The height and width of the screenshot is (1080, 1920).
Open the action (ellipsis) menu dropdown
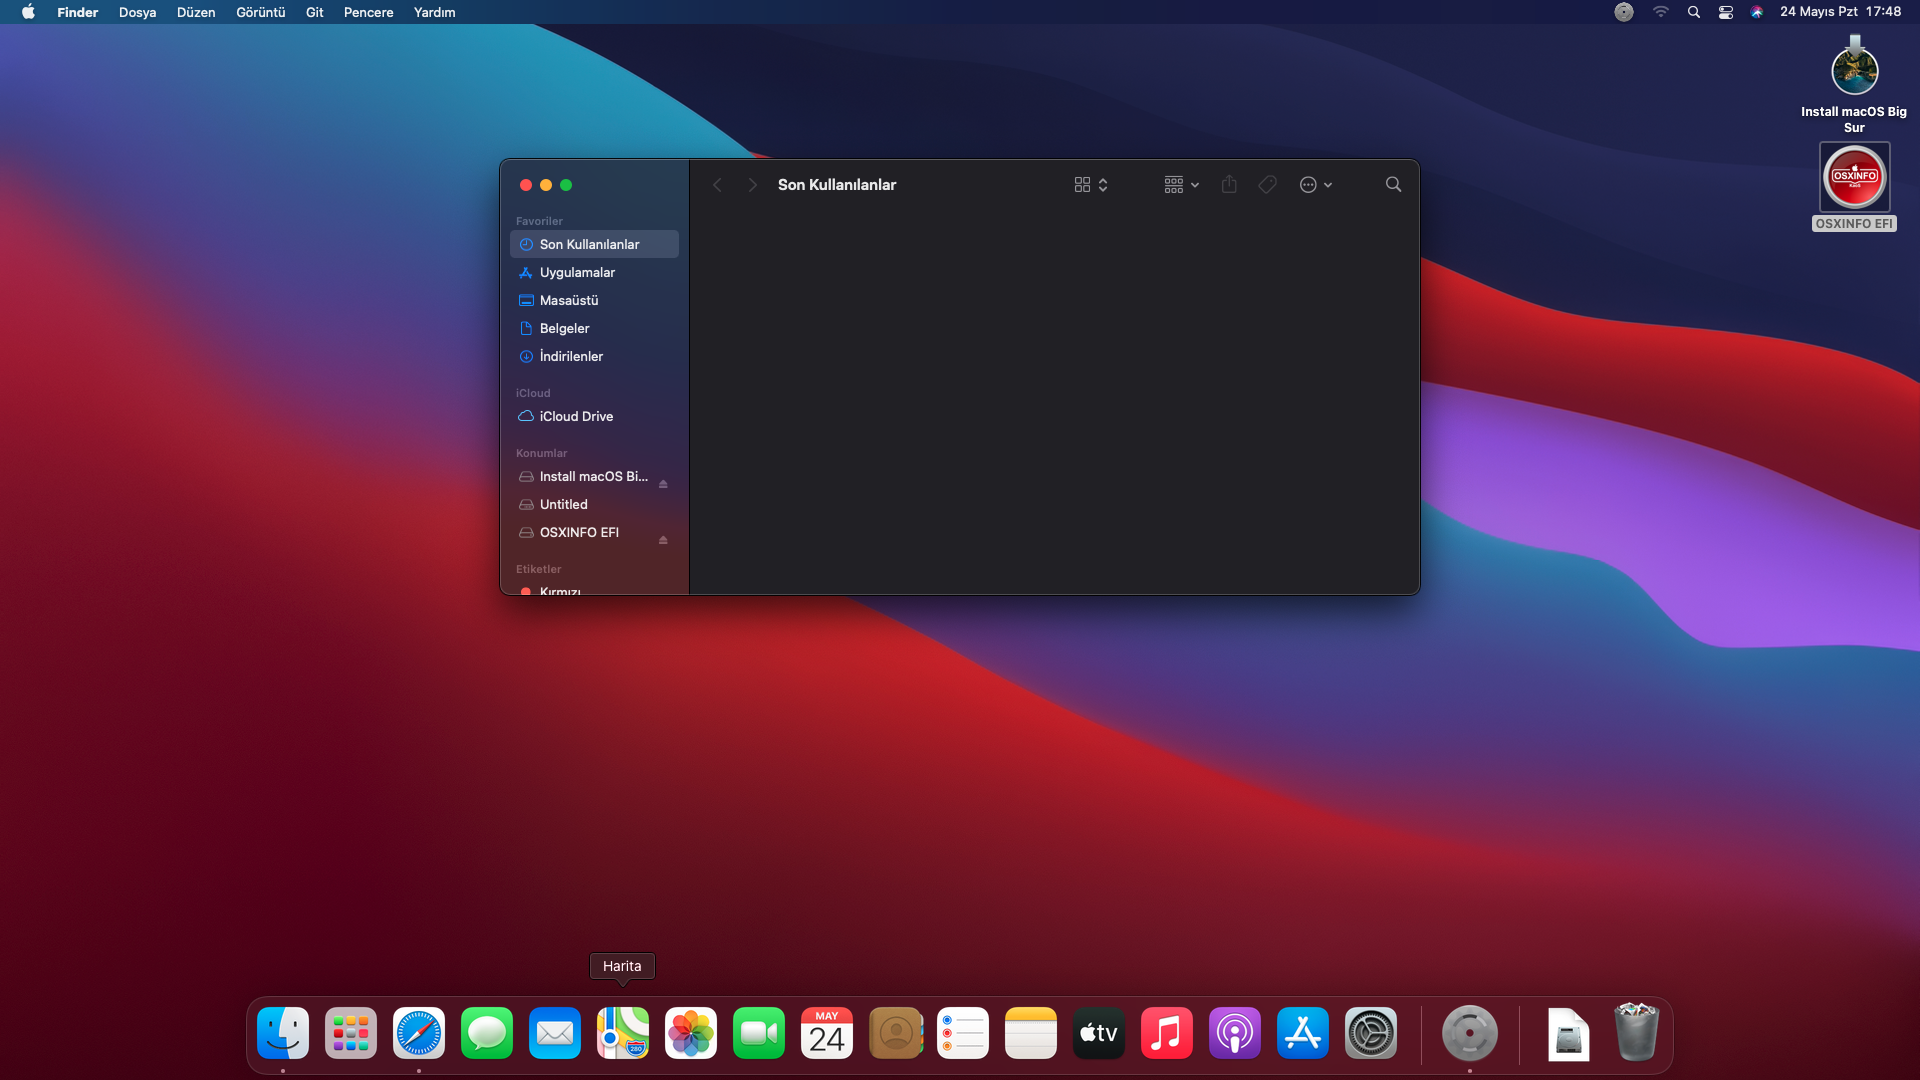(1316, 185)
